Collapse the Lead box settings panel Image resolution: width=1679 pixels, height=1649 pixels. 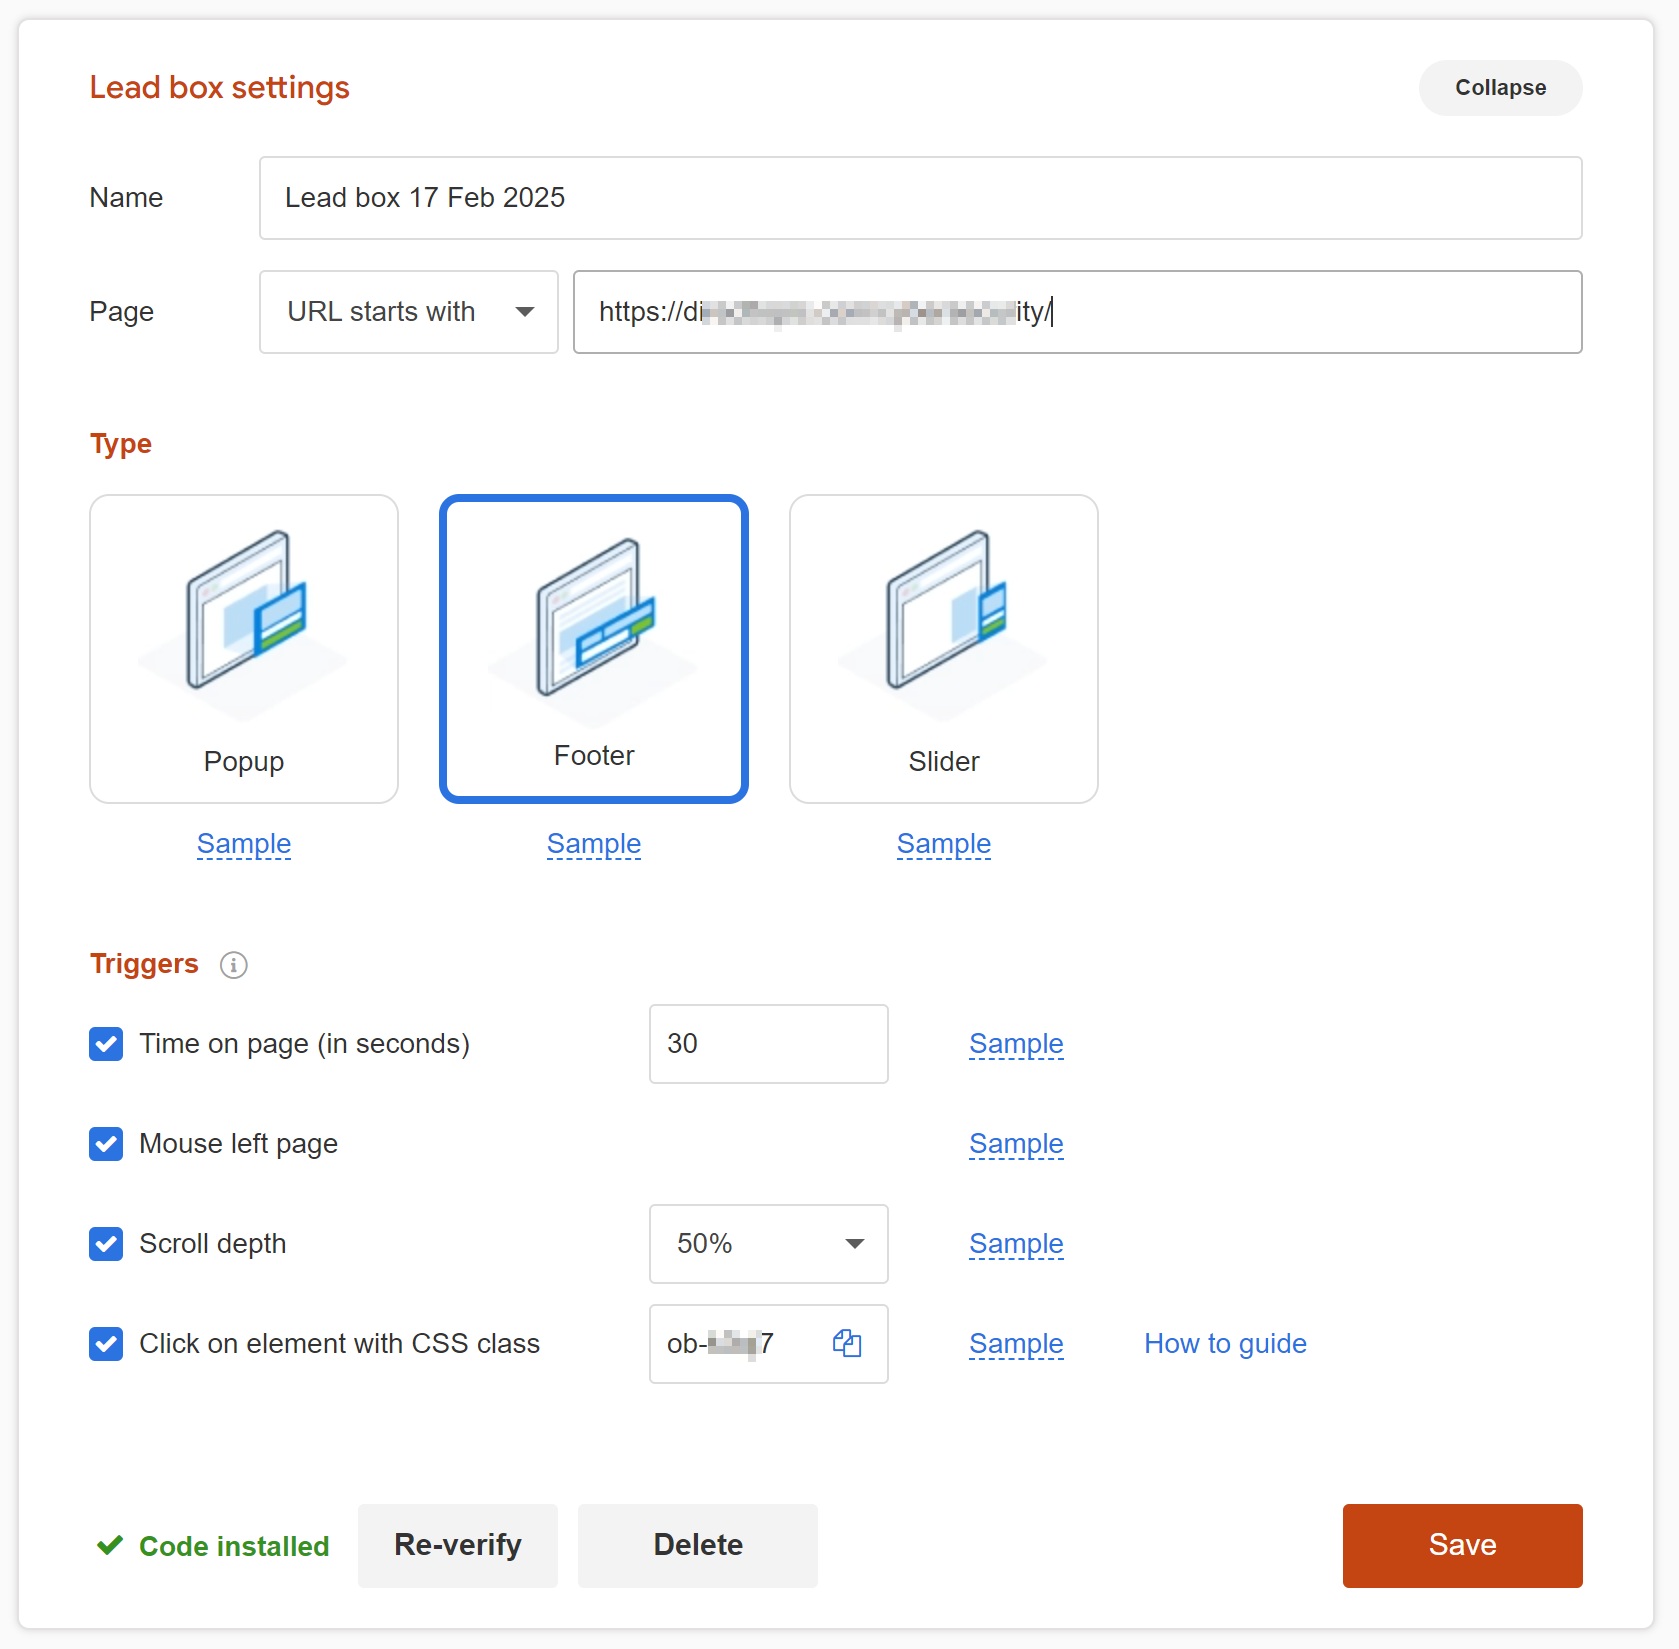coord(1499,87)
